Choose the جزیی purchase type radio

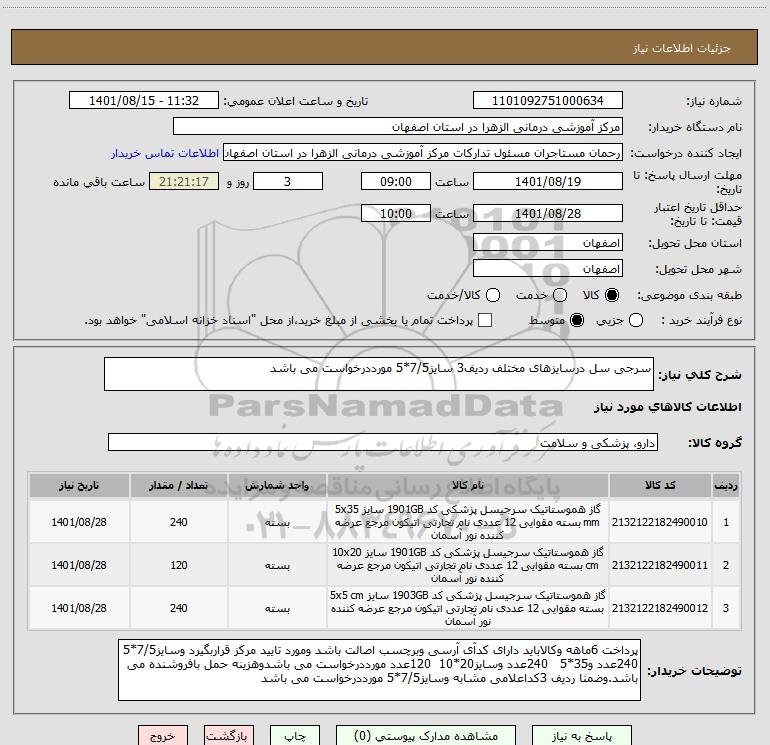(x=636, y=321)
